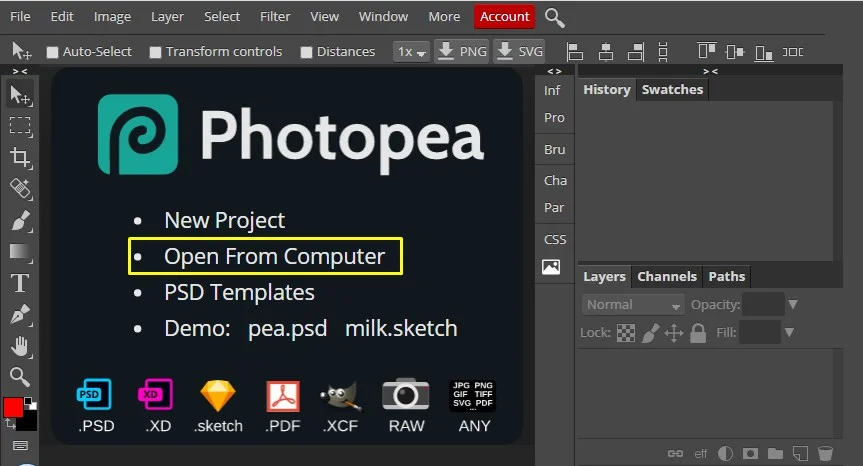Add a layer effect via eff
This screenshot has height=466, width=863.
pos(701,453)
